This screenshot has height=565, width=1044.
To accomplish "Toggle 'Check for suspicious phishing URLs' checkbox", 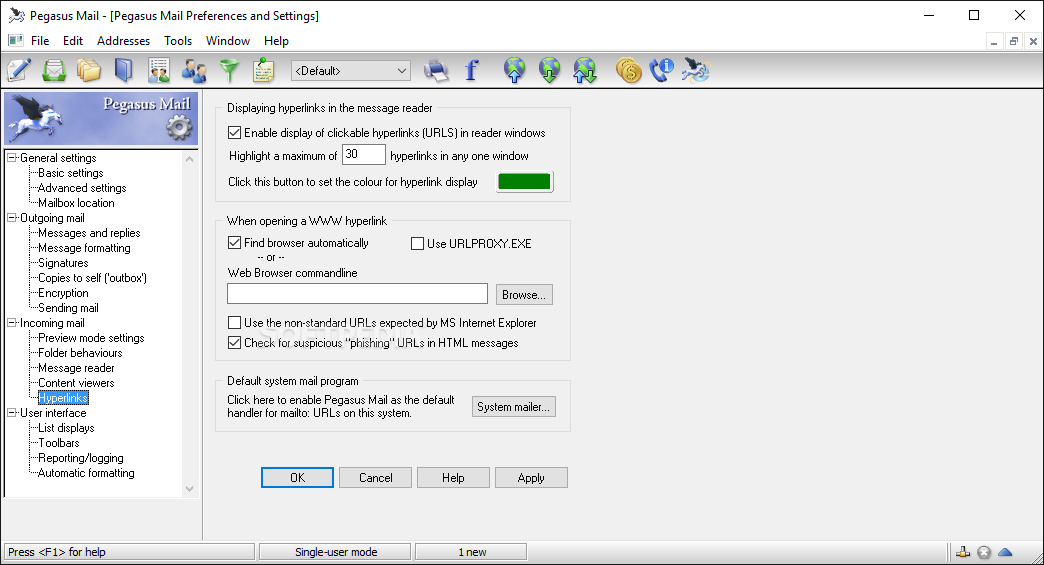I will click(x=234, y=343).
